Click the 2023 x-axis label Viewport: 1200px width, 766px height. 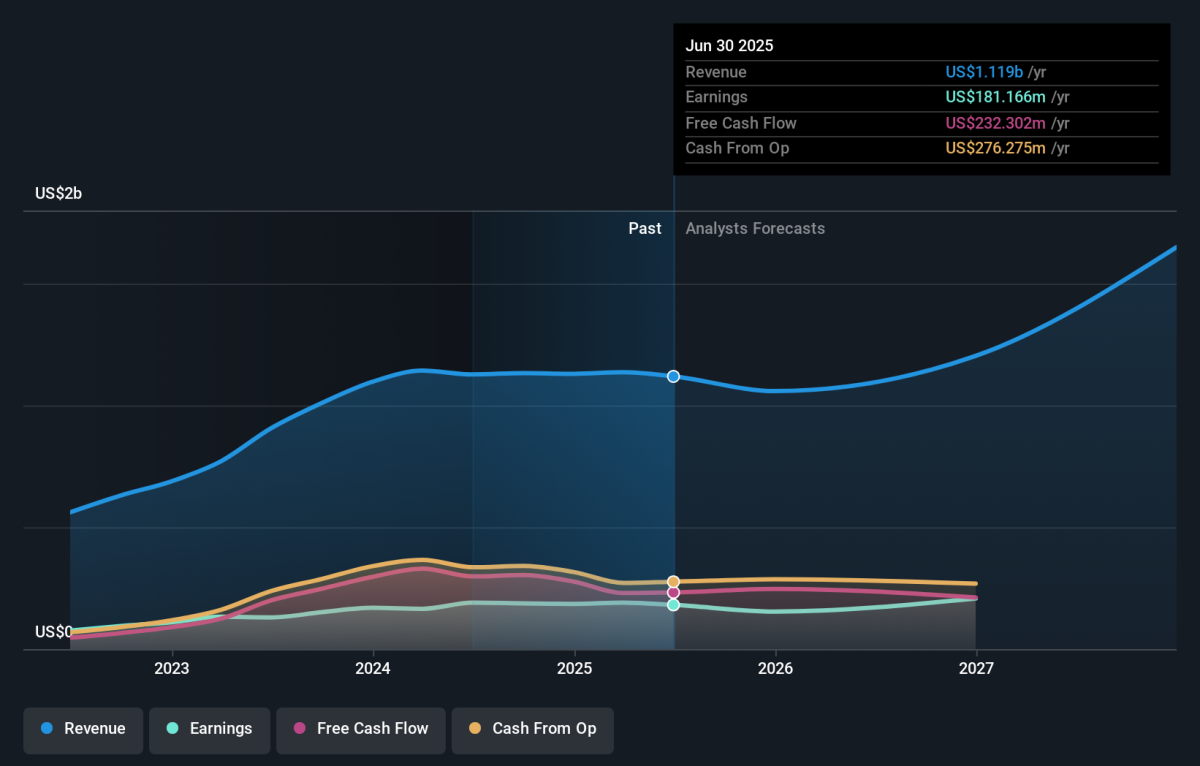click(172, 668)
